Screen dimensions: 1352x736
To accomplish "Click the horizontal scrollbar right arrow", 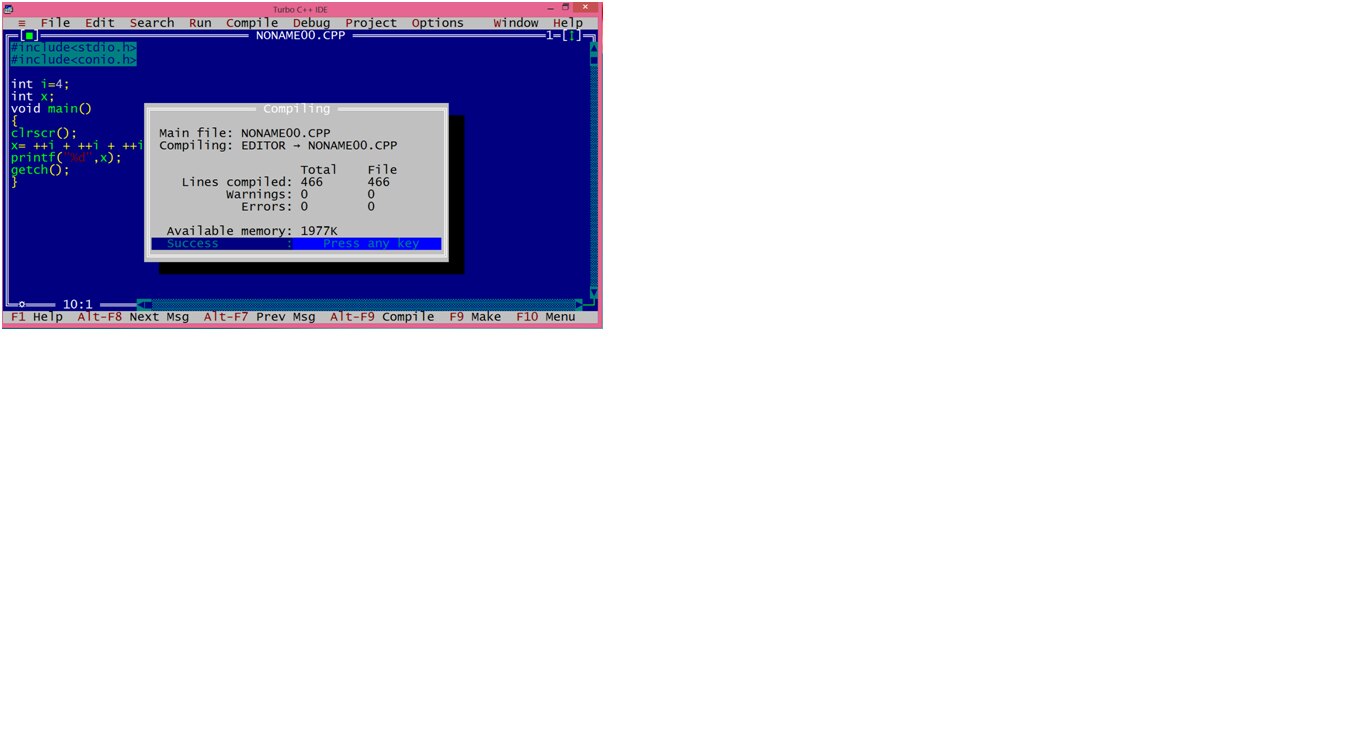I will click(579, 304).
